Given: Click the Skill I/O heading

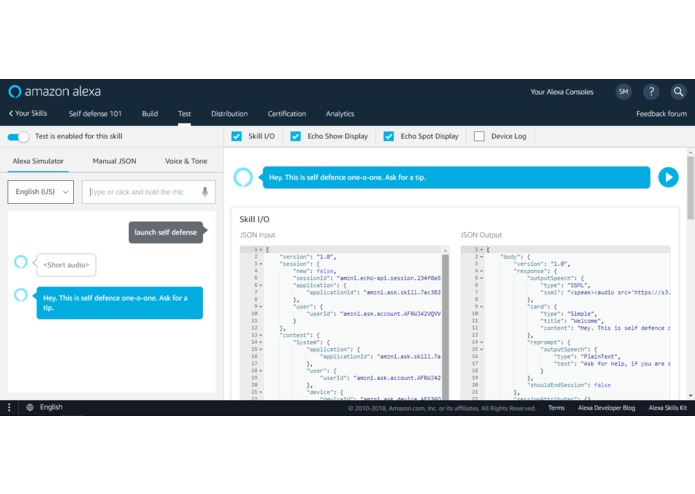Looking at the screenshot, I should pyautogui.click(x=254, y=219).
